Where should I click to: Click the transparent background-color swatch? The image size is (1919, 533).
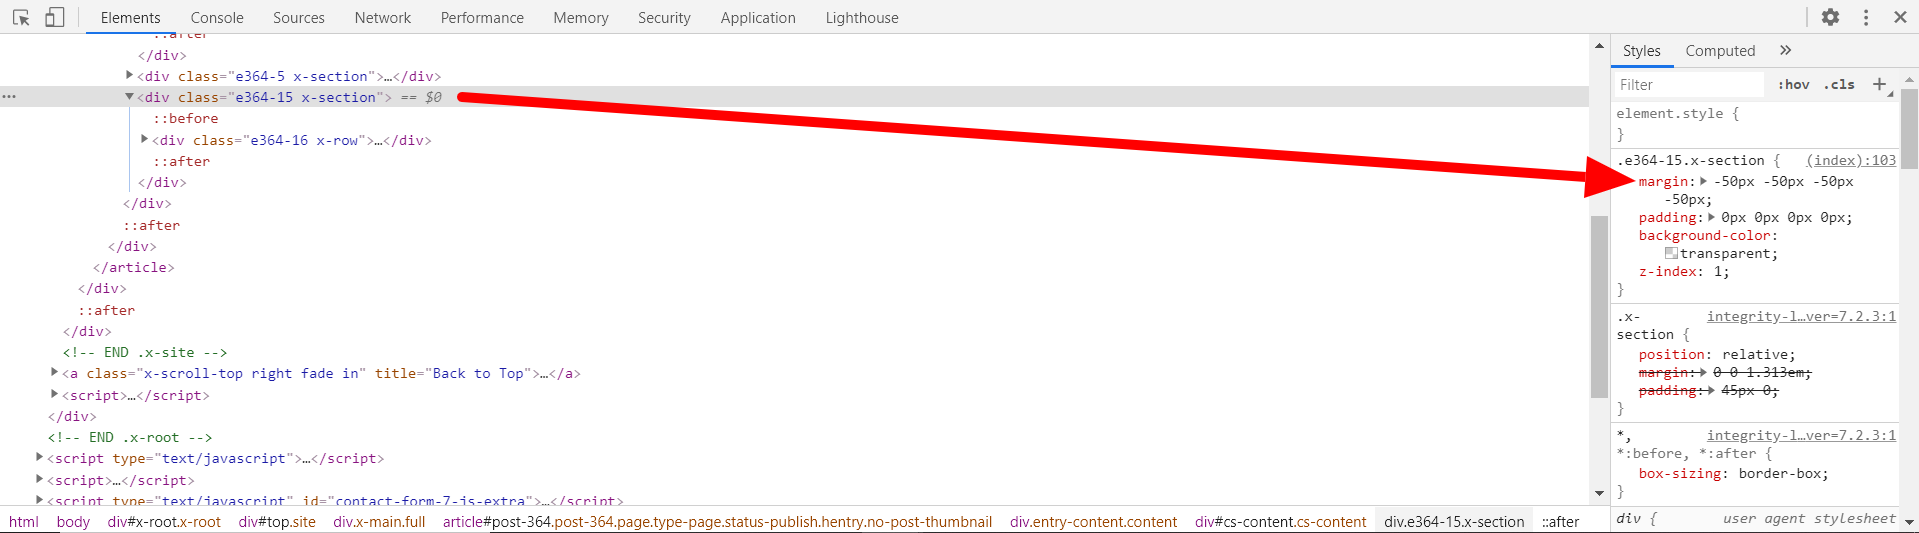click(1671, 253)
